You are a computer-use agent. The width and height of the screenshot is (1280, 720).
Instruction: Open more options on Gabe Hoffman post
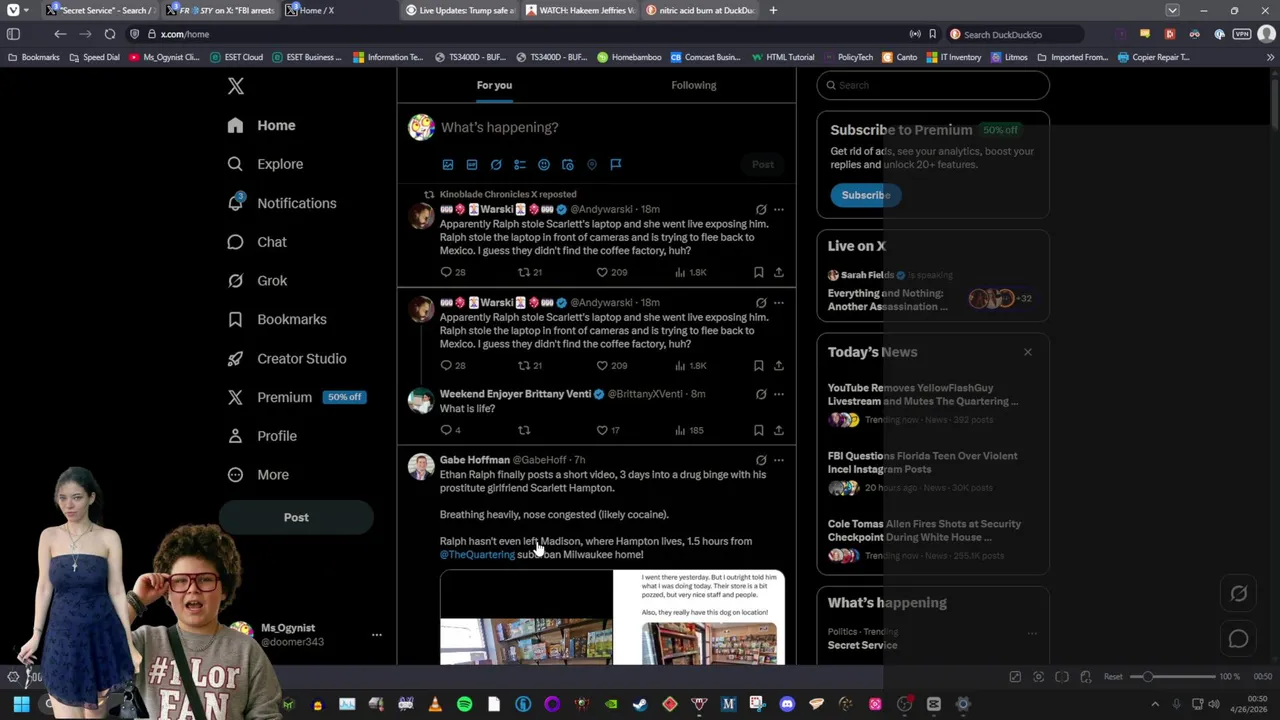778,460
